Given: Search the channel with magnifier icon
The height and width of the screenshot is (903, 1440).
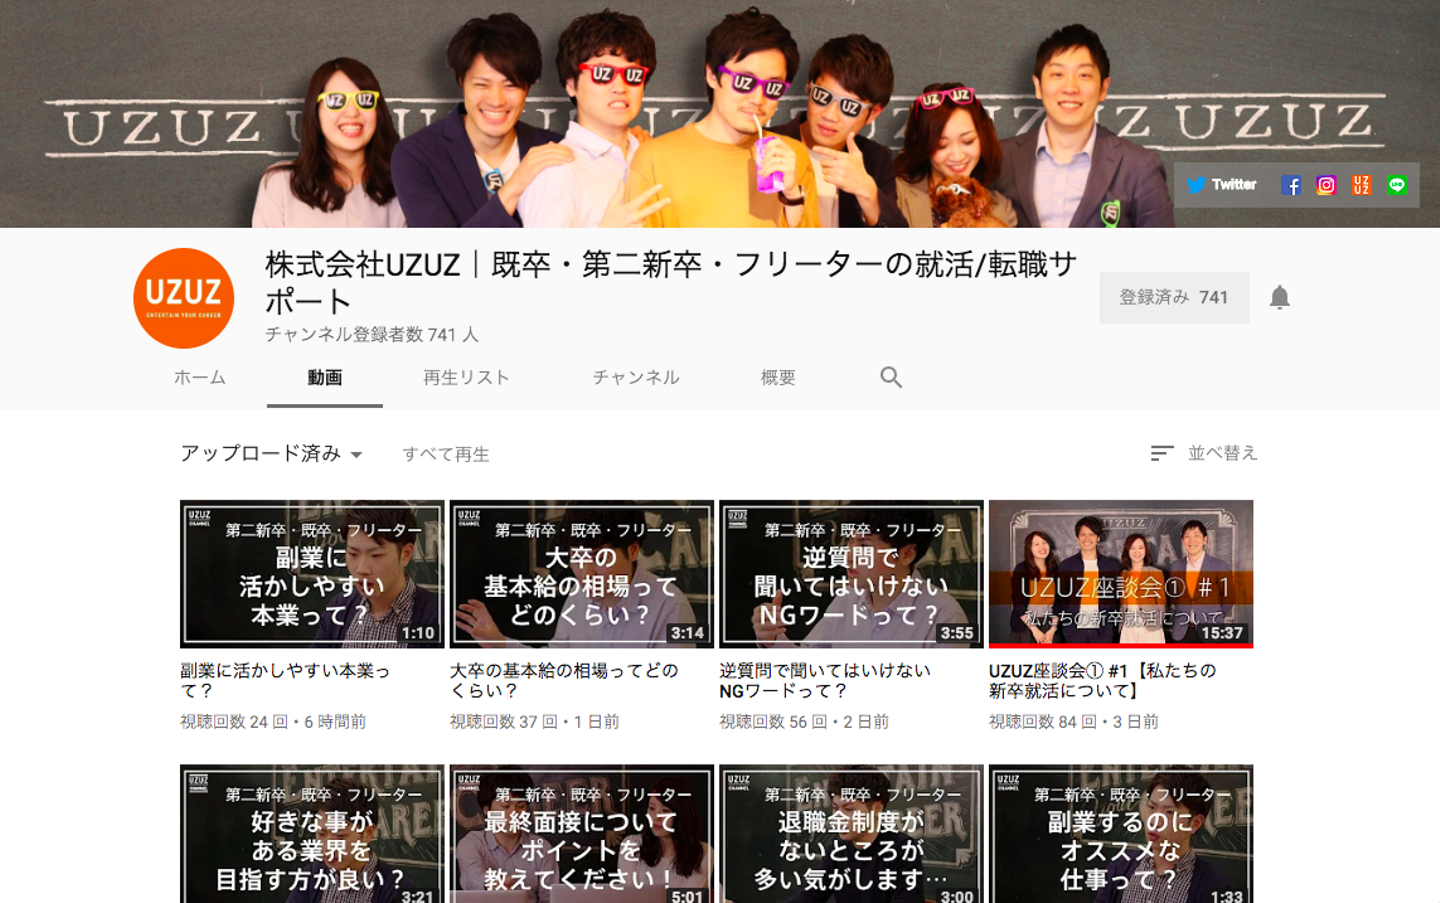Looking at the screenshot, I should (x=891, y=377).
